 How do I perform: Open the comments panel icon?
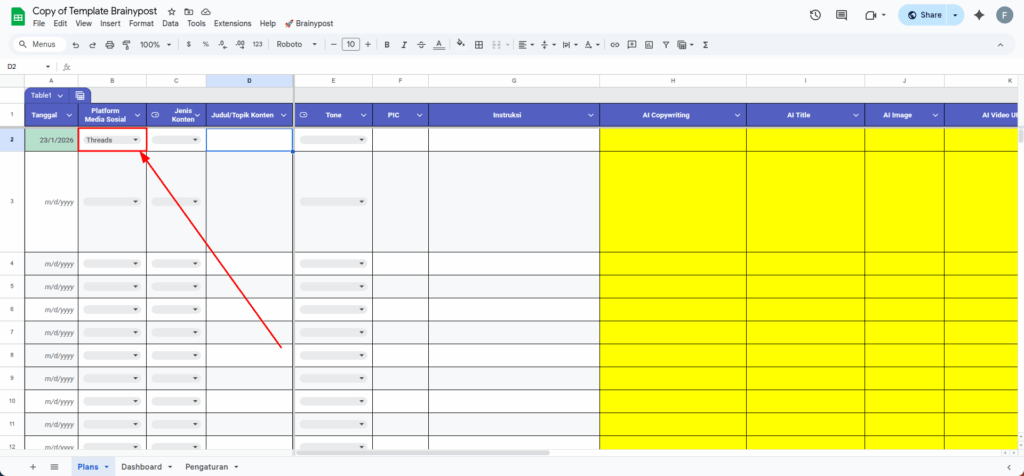(x=841, y=15)
